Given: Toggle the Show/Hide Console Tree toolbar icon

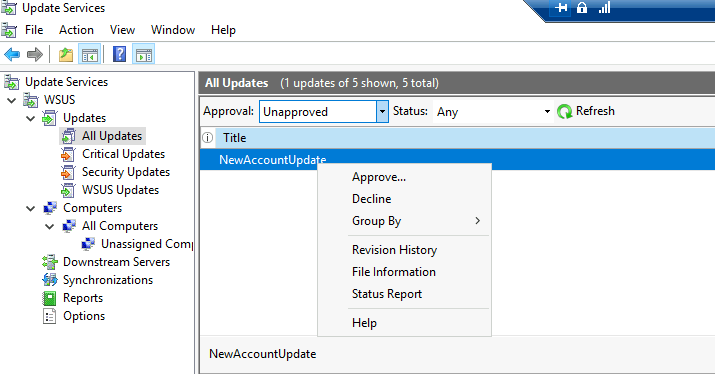Looking at the screenshot, I should point(89,55).
